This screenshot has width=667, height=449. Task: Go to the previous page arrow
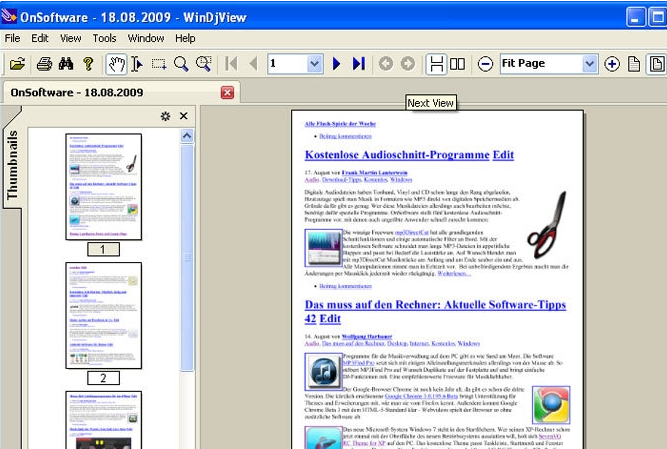253,64
